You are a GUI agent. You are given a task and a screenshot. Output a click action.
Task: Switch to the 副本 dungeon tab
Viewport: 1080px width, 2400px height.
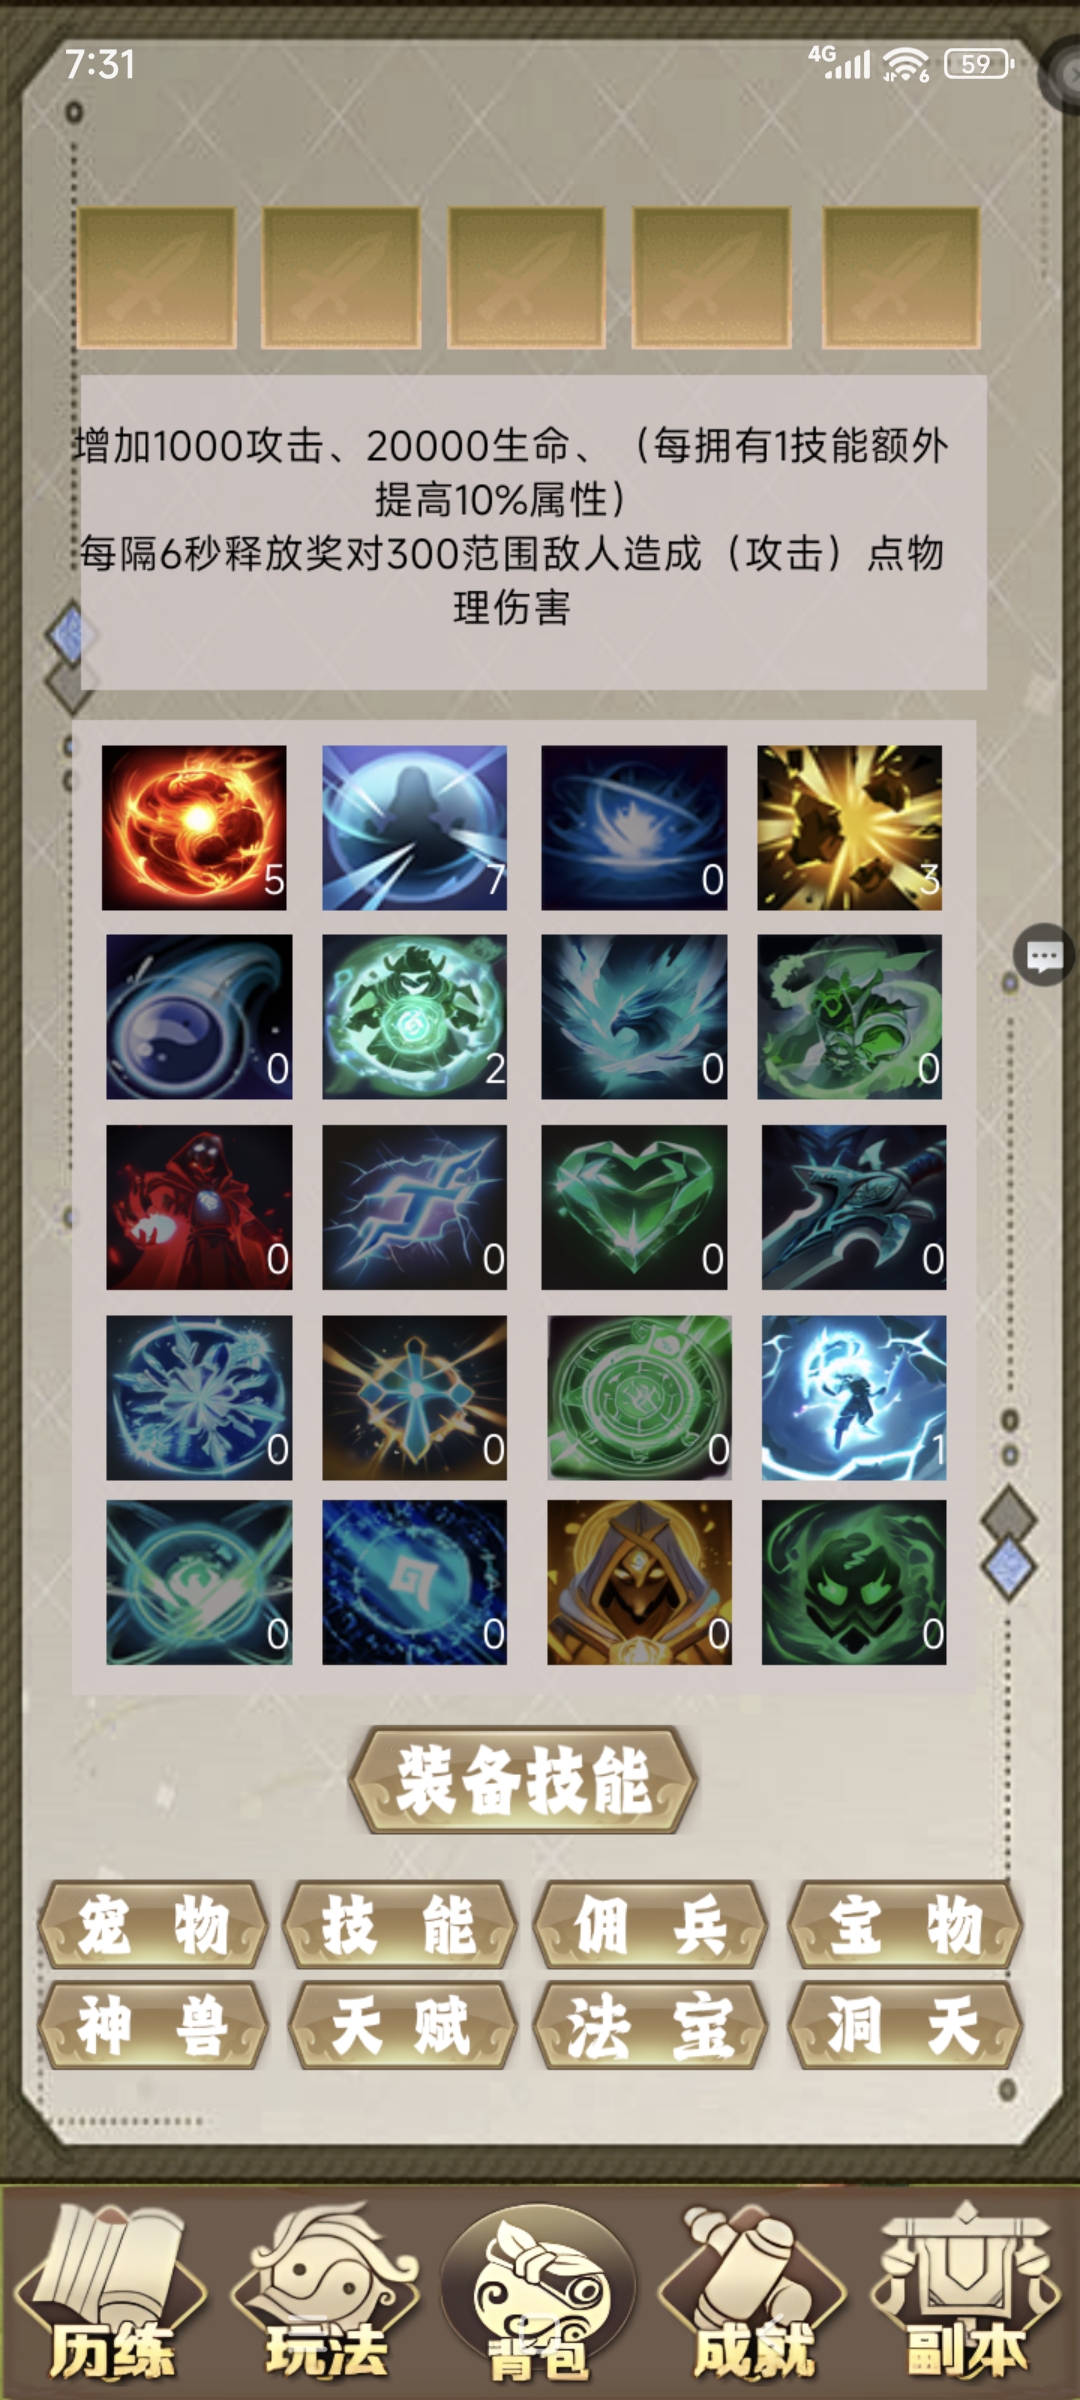pyautogui.click(x=965, y=2294)
